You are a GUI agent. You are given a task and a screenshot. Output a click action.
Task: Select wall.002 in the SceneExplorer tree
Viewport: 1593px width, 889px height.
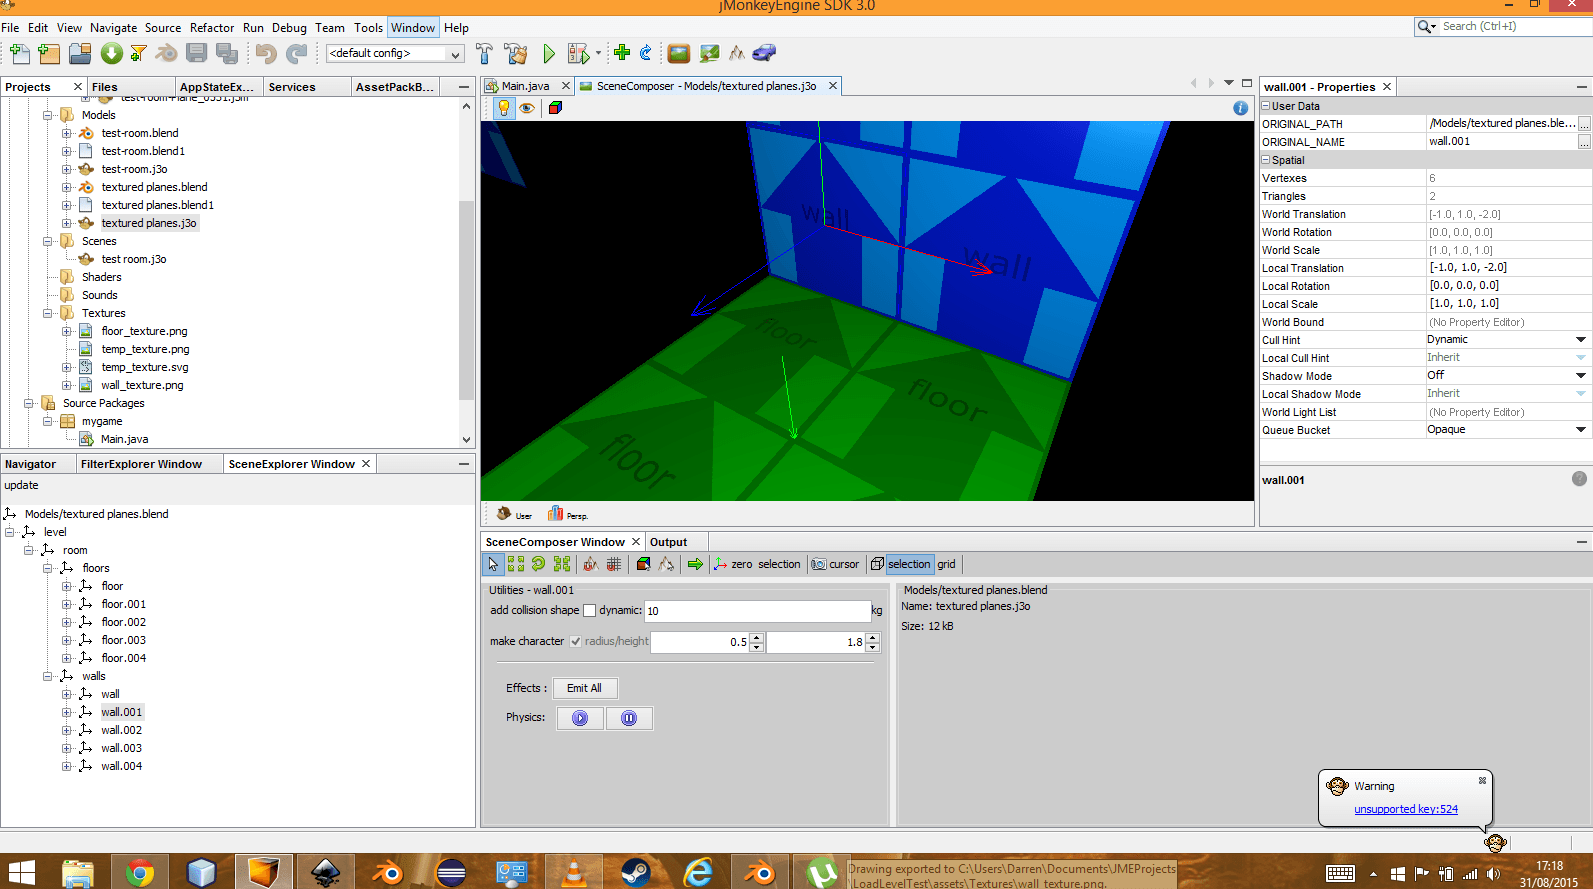(121, 730)
